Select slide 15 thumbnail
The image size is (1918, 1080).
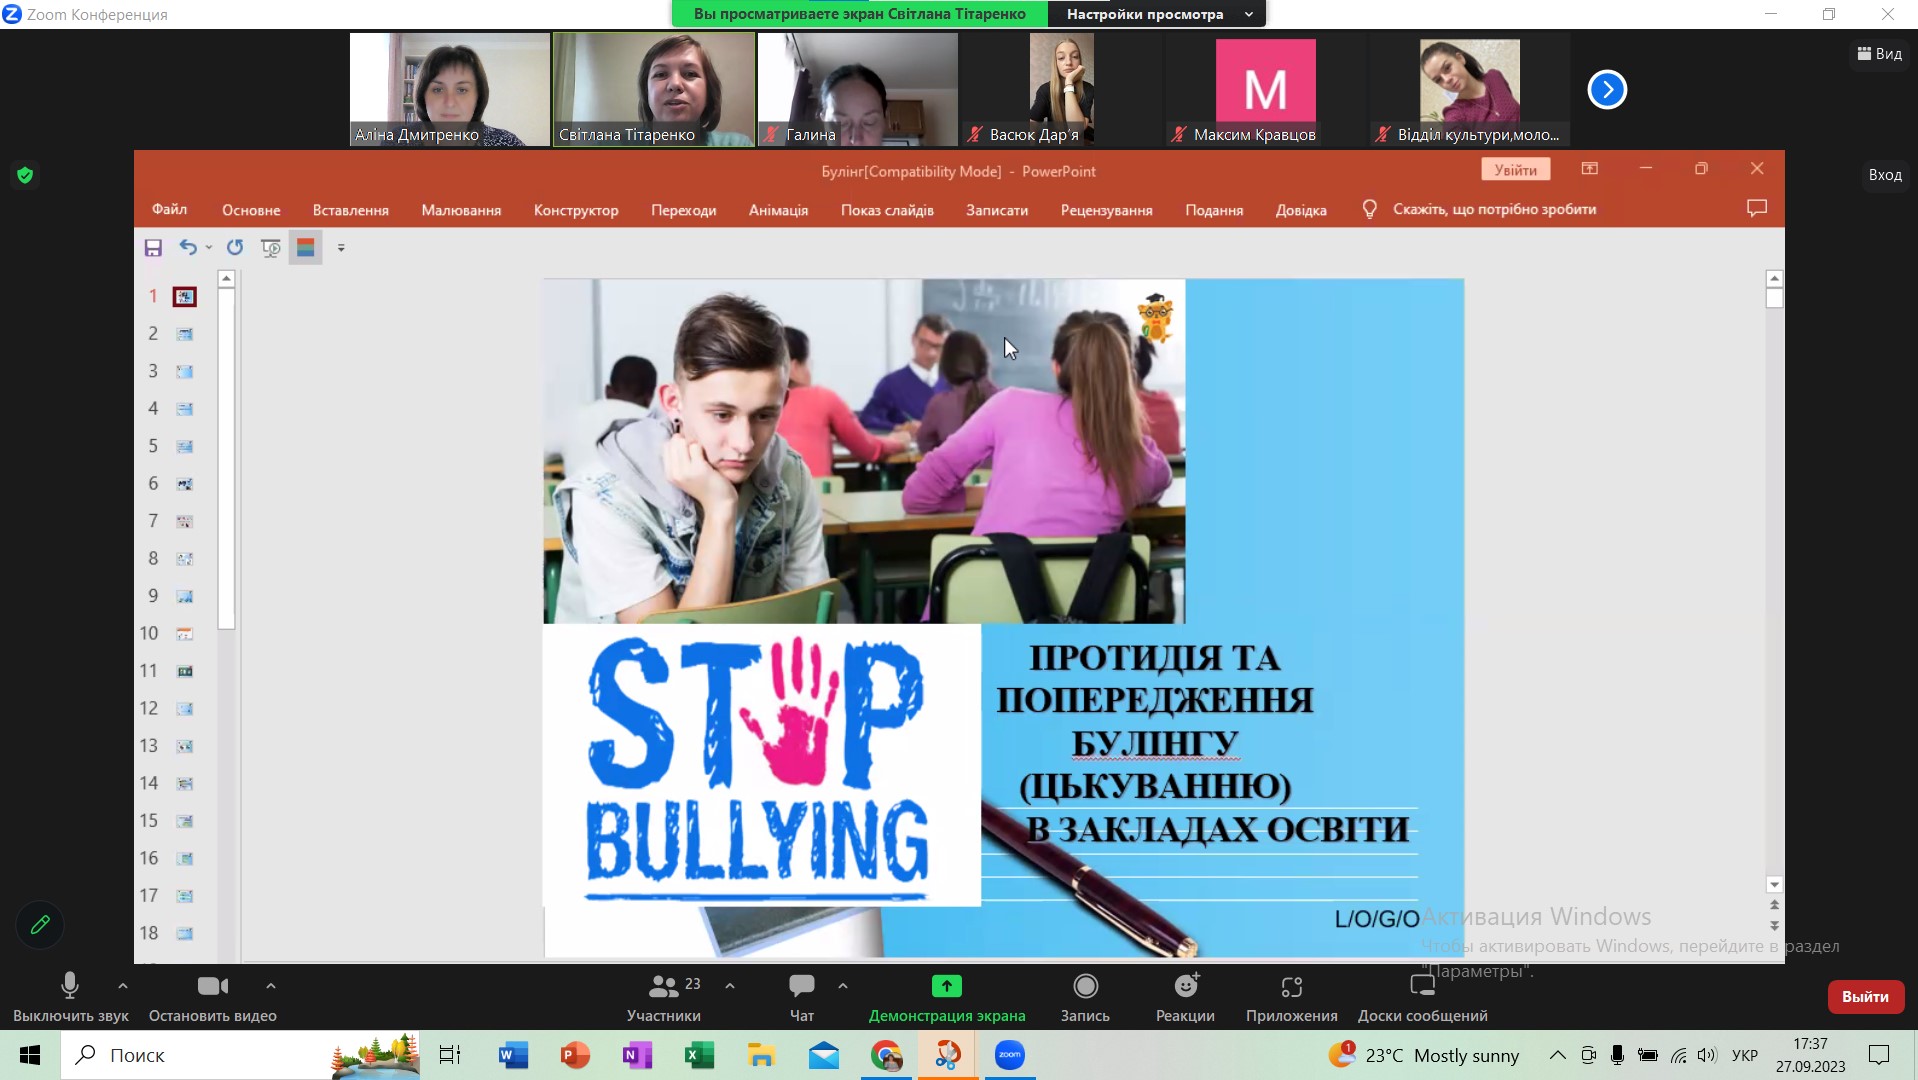click(185, 821)
